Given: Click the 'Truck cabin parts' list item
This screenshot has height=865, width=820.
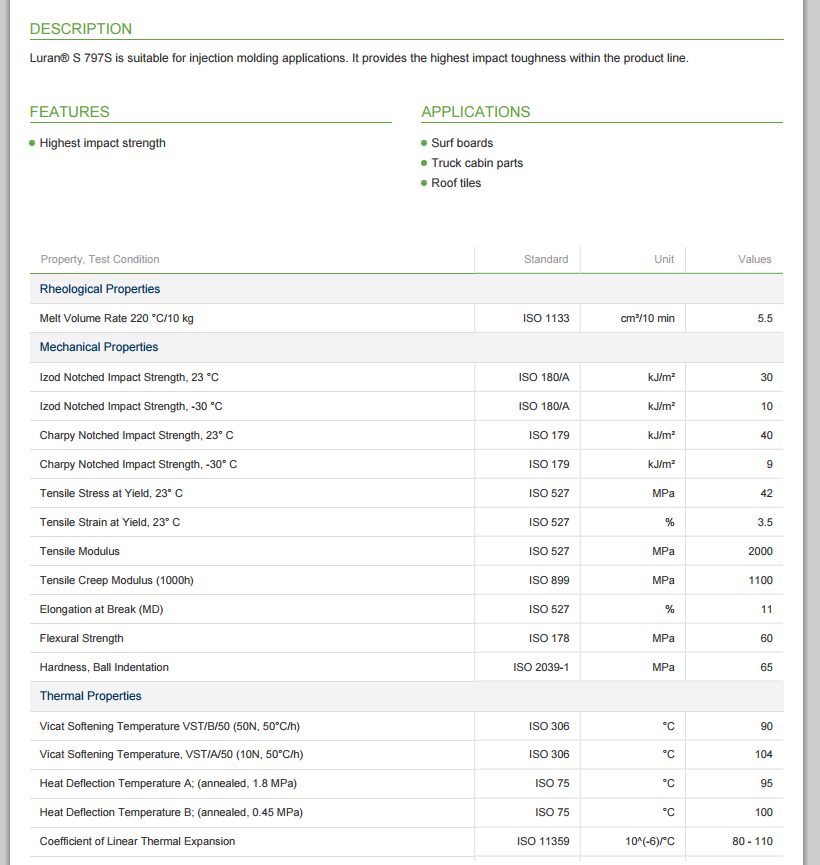Looking at the screenshot, I should click(x=477, y=163).
